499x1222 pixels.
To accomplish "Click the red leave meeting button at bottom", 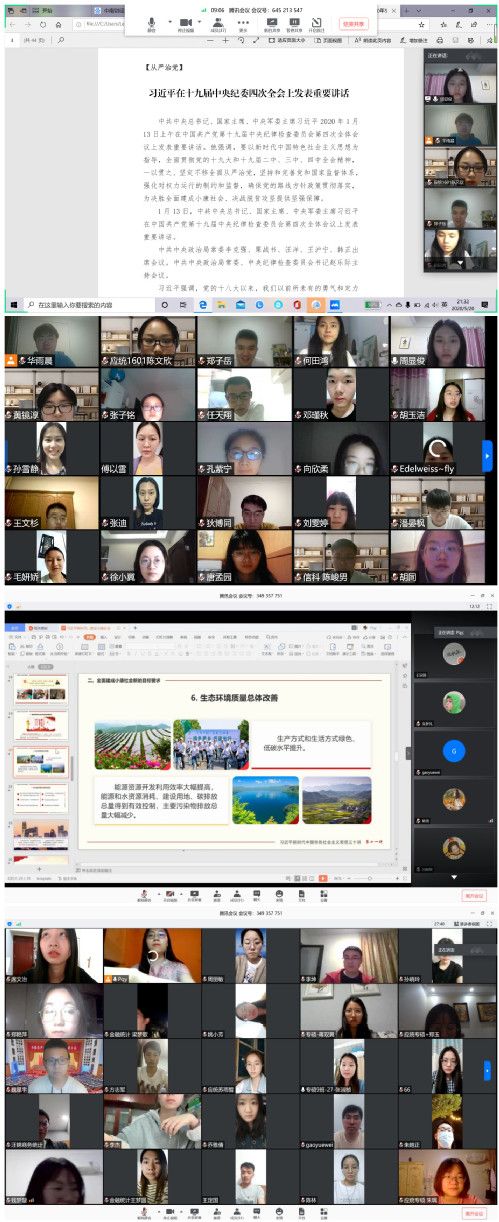I will [x=473, y=895].
